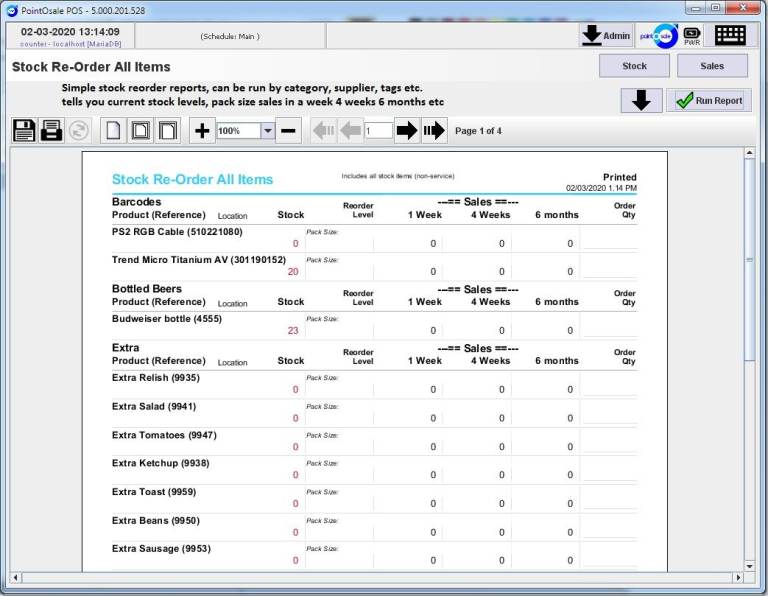Open the on-screen keyboard
Screen dimensions: 768x596
730,35
